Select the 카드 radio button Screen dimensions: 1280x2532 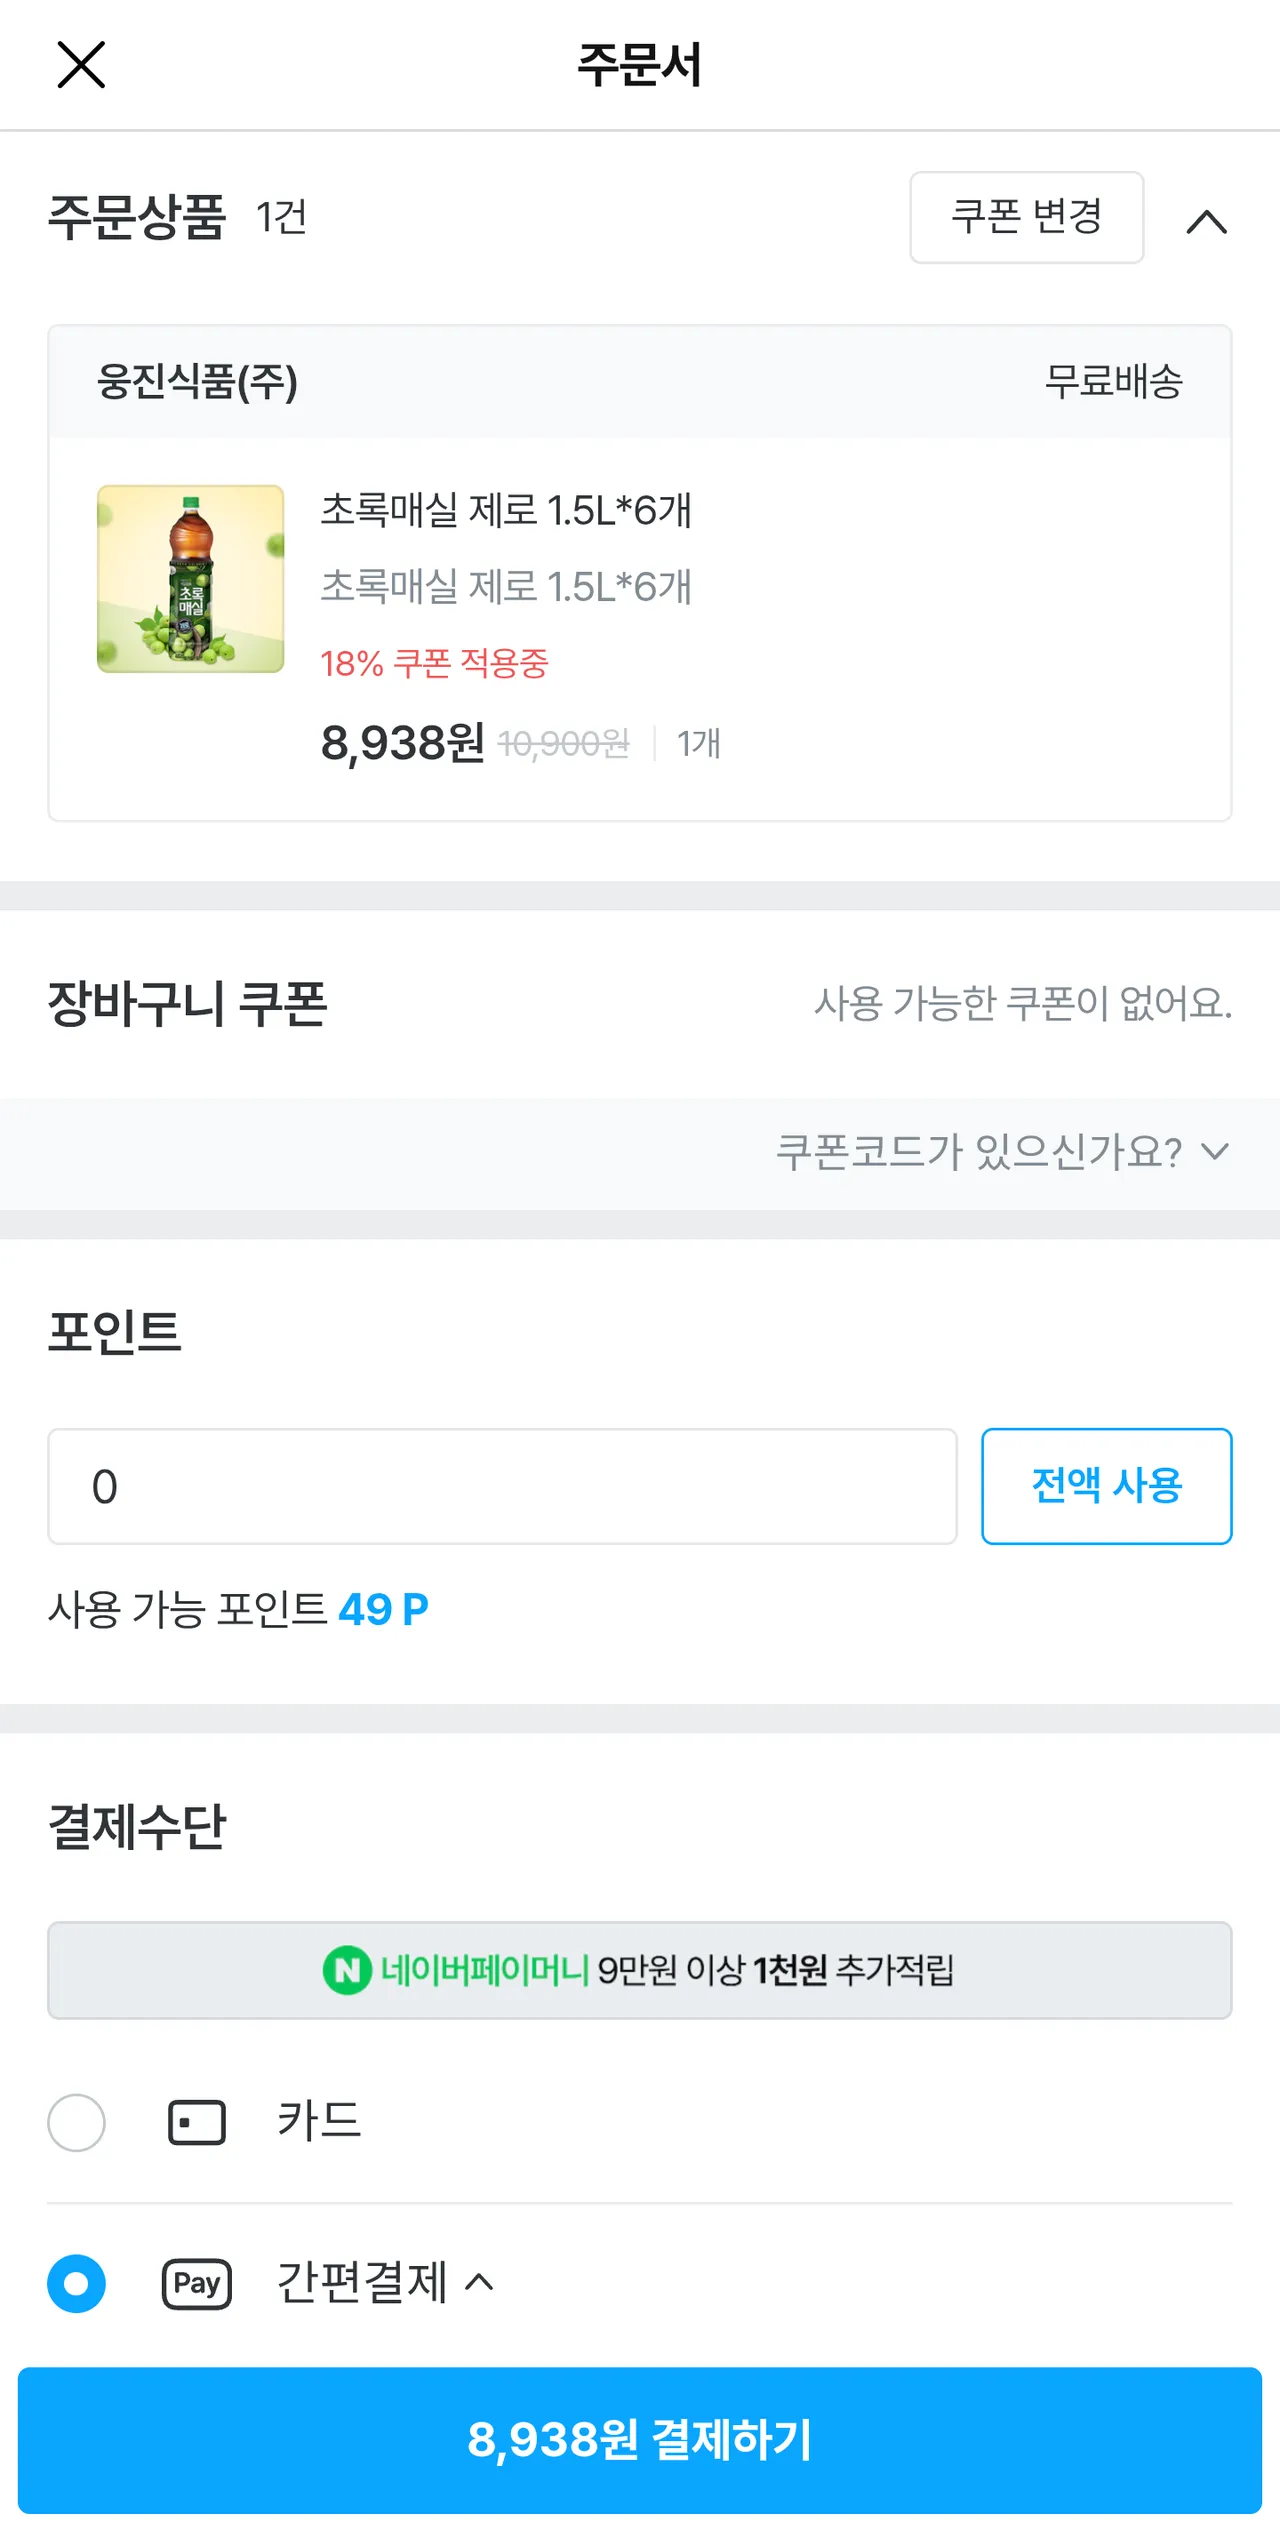(x=76, y=2122)
